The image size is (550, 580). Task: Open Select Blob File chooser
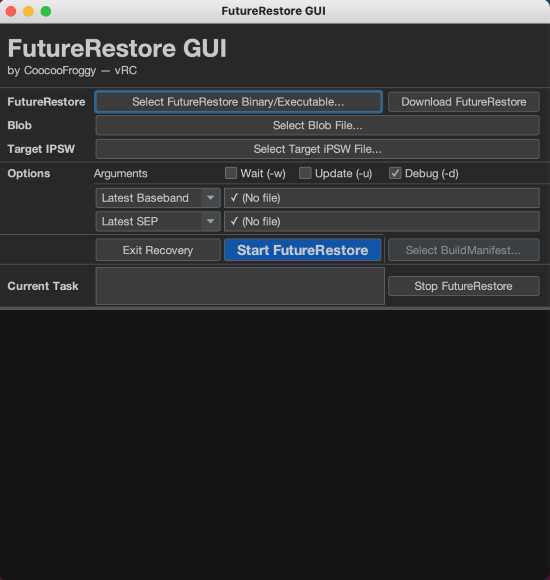click(317, 125)
